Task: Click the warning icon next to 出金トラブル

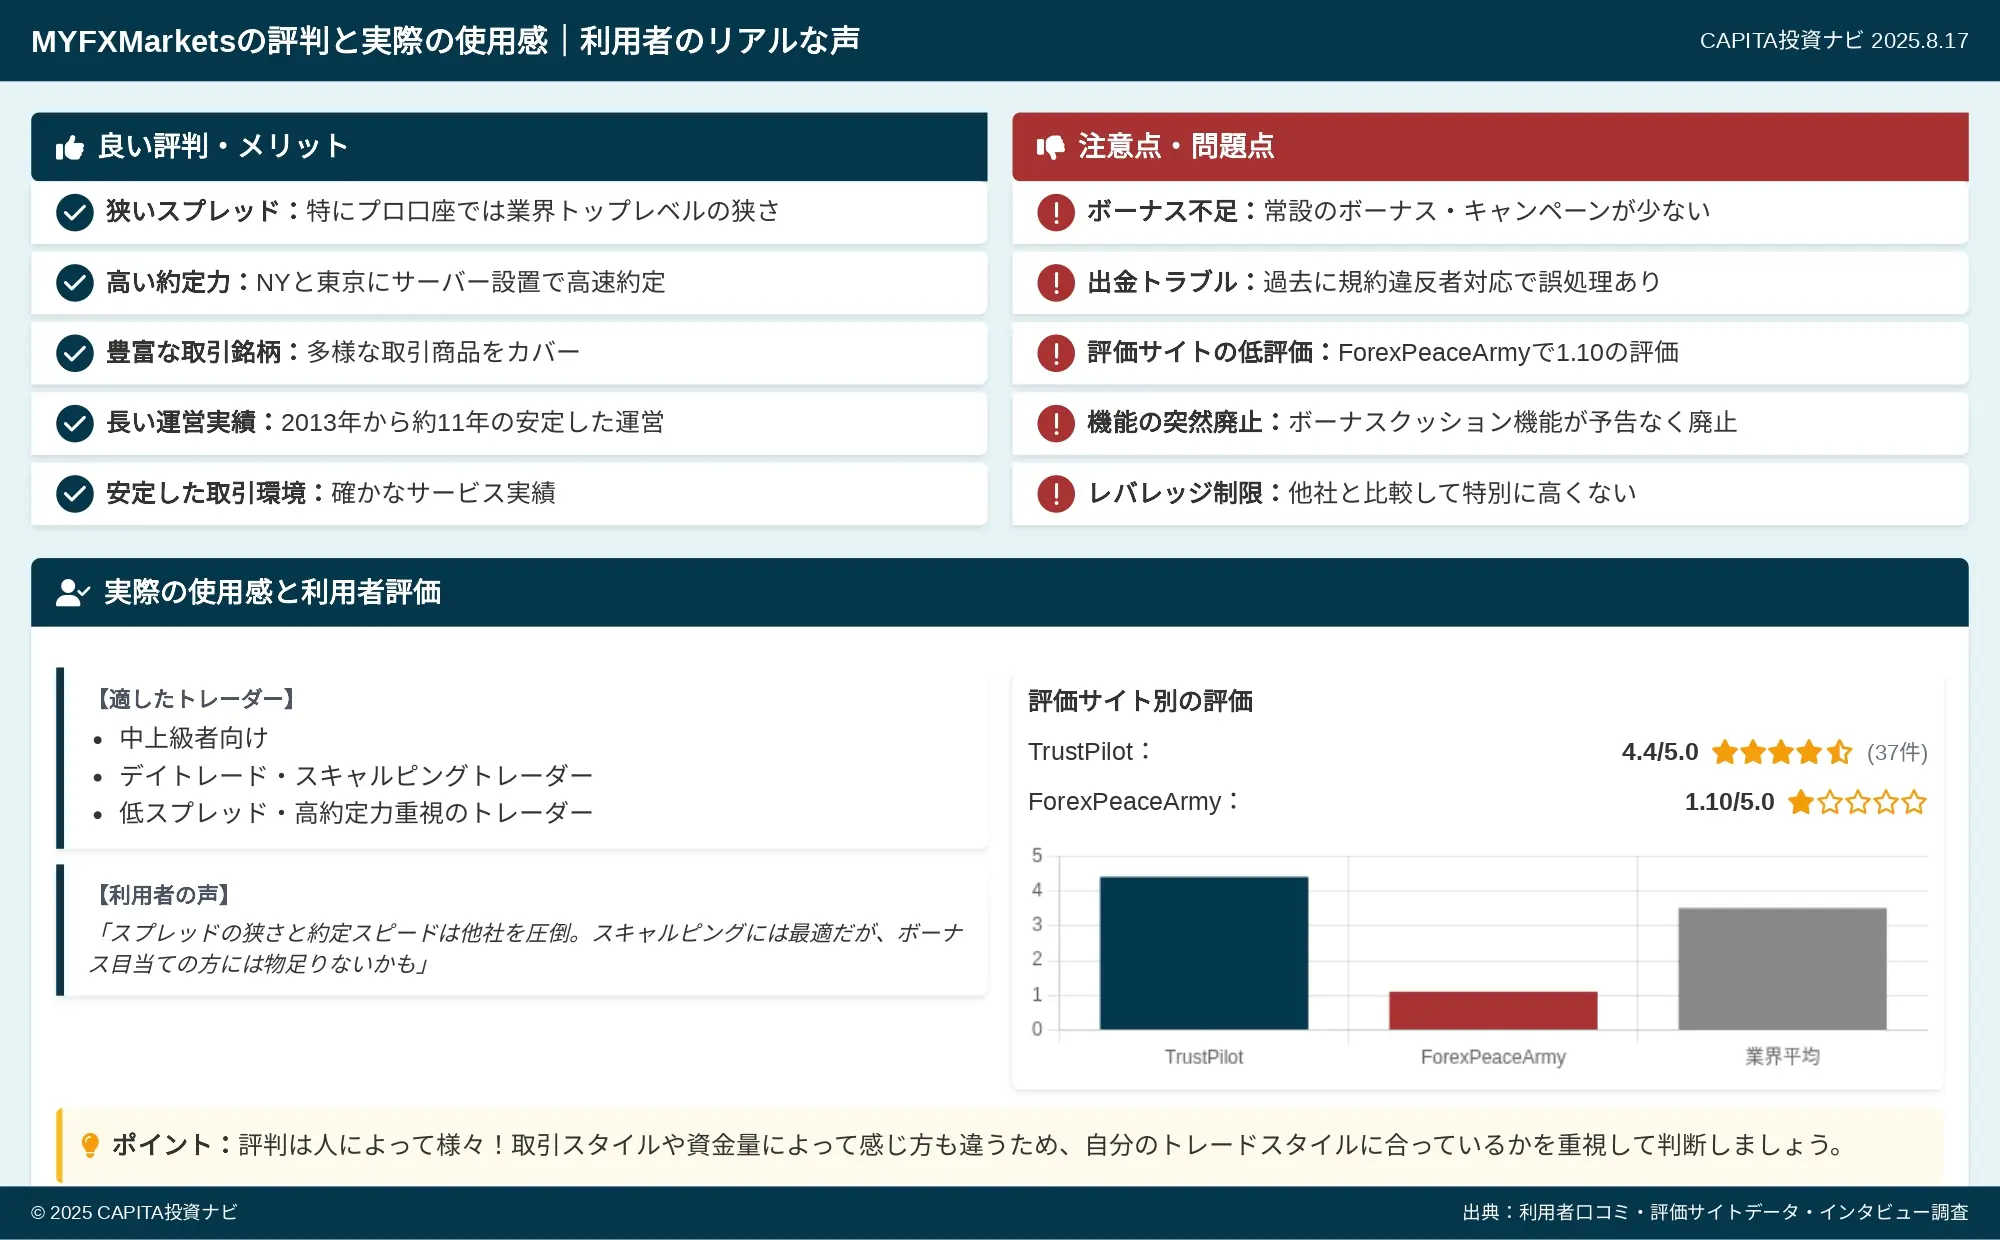Action: click(1056, 283)
